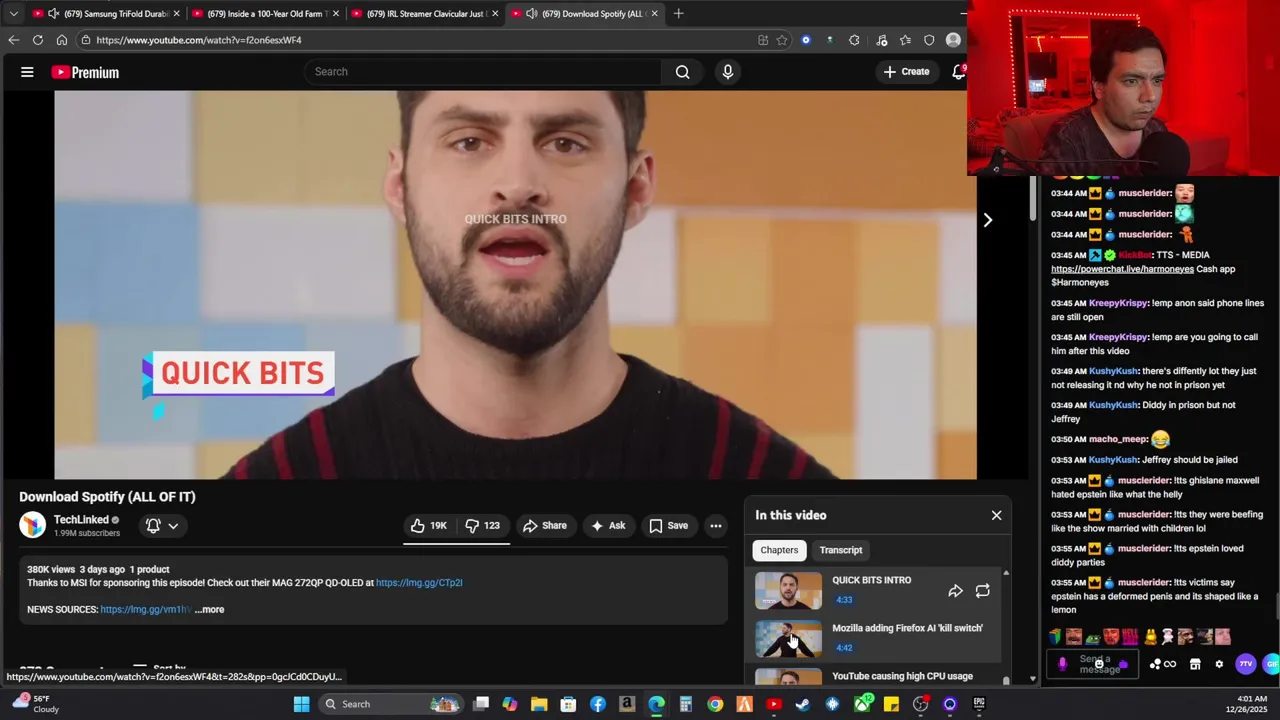The image size is (1280, 720).
Task: Open YouTube notifications bell
Action: pos(958,72)
